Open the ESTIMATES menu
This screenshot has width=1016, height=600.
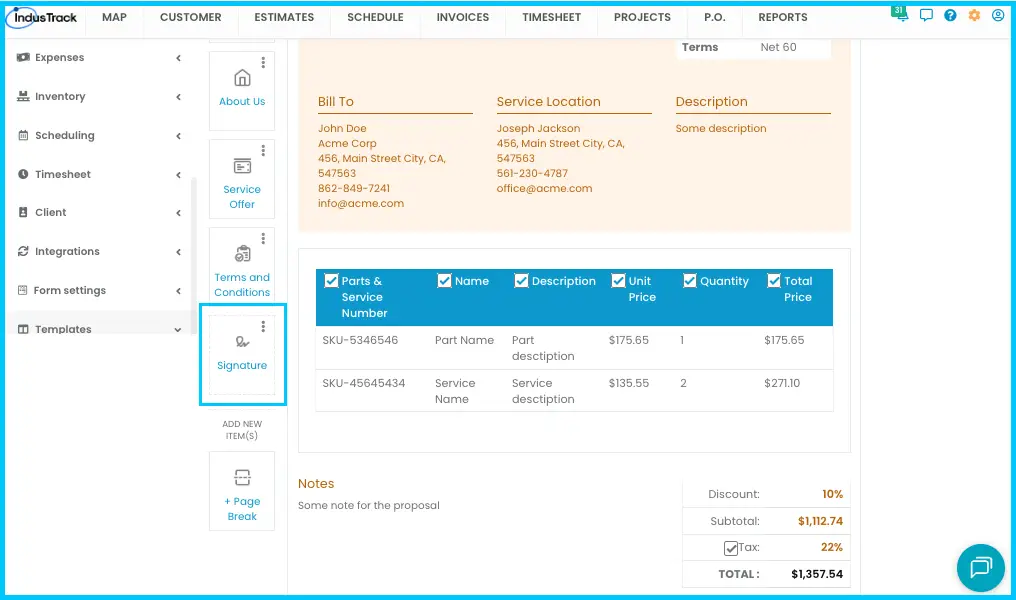pyautogui.click(x=284, y=17)
